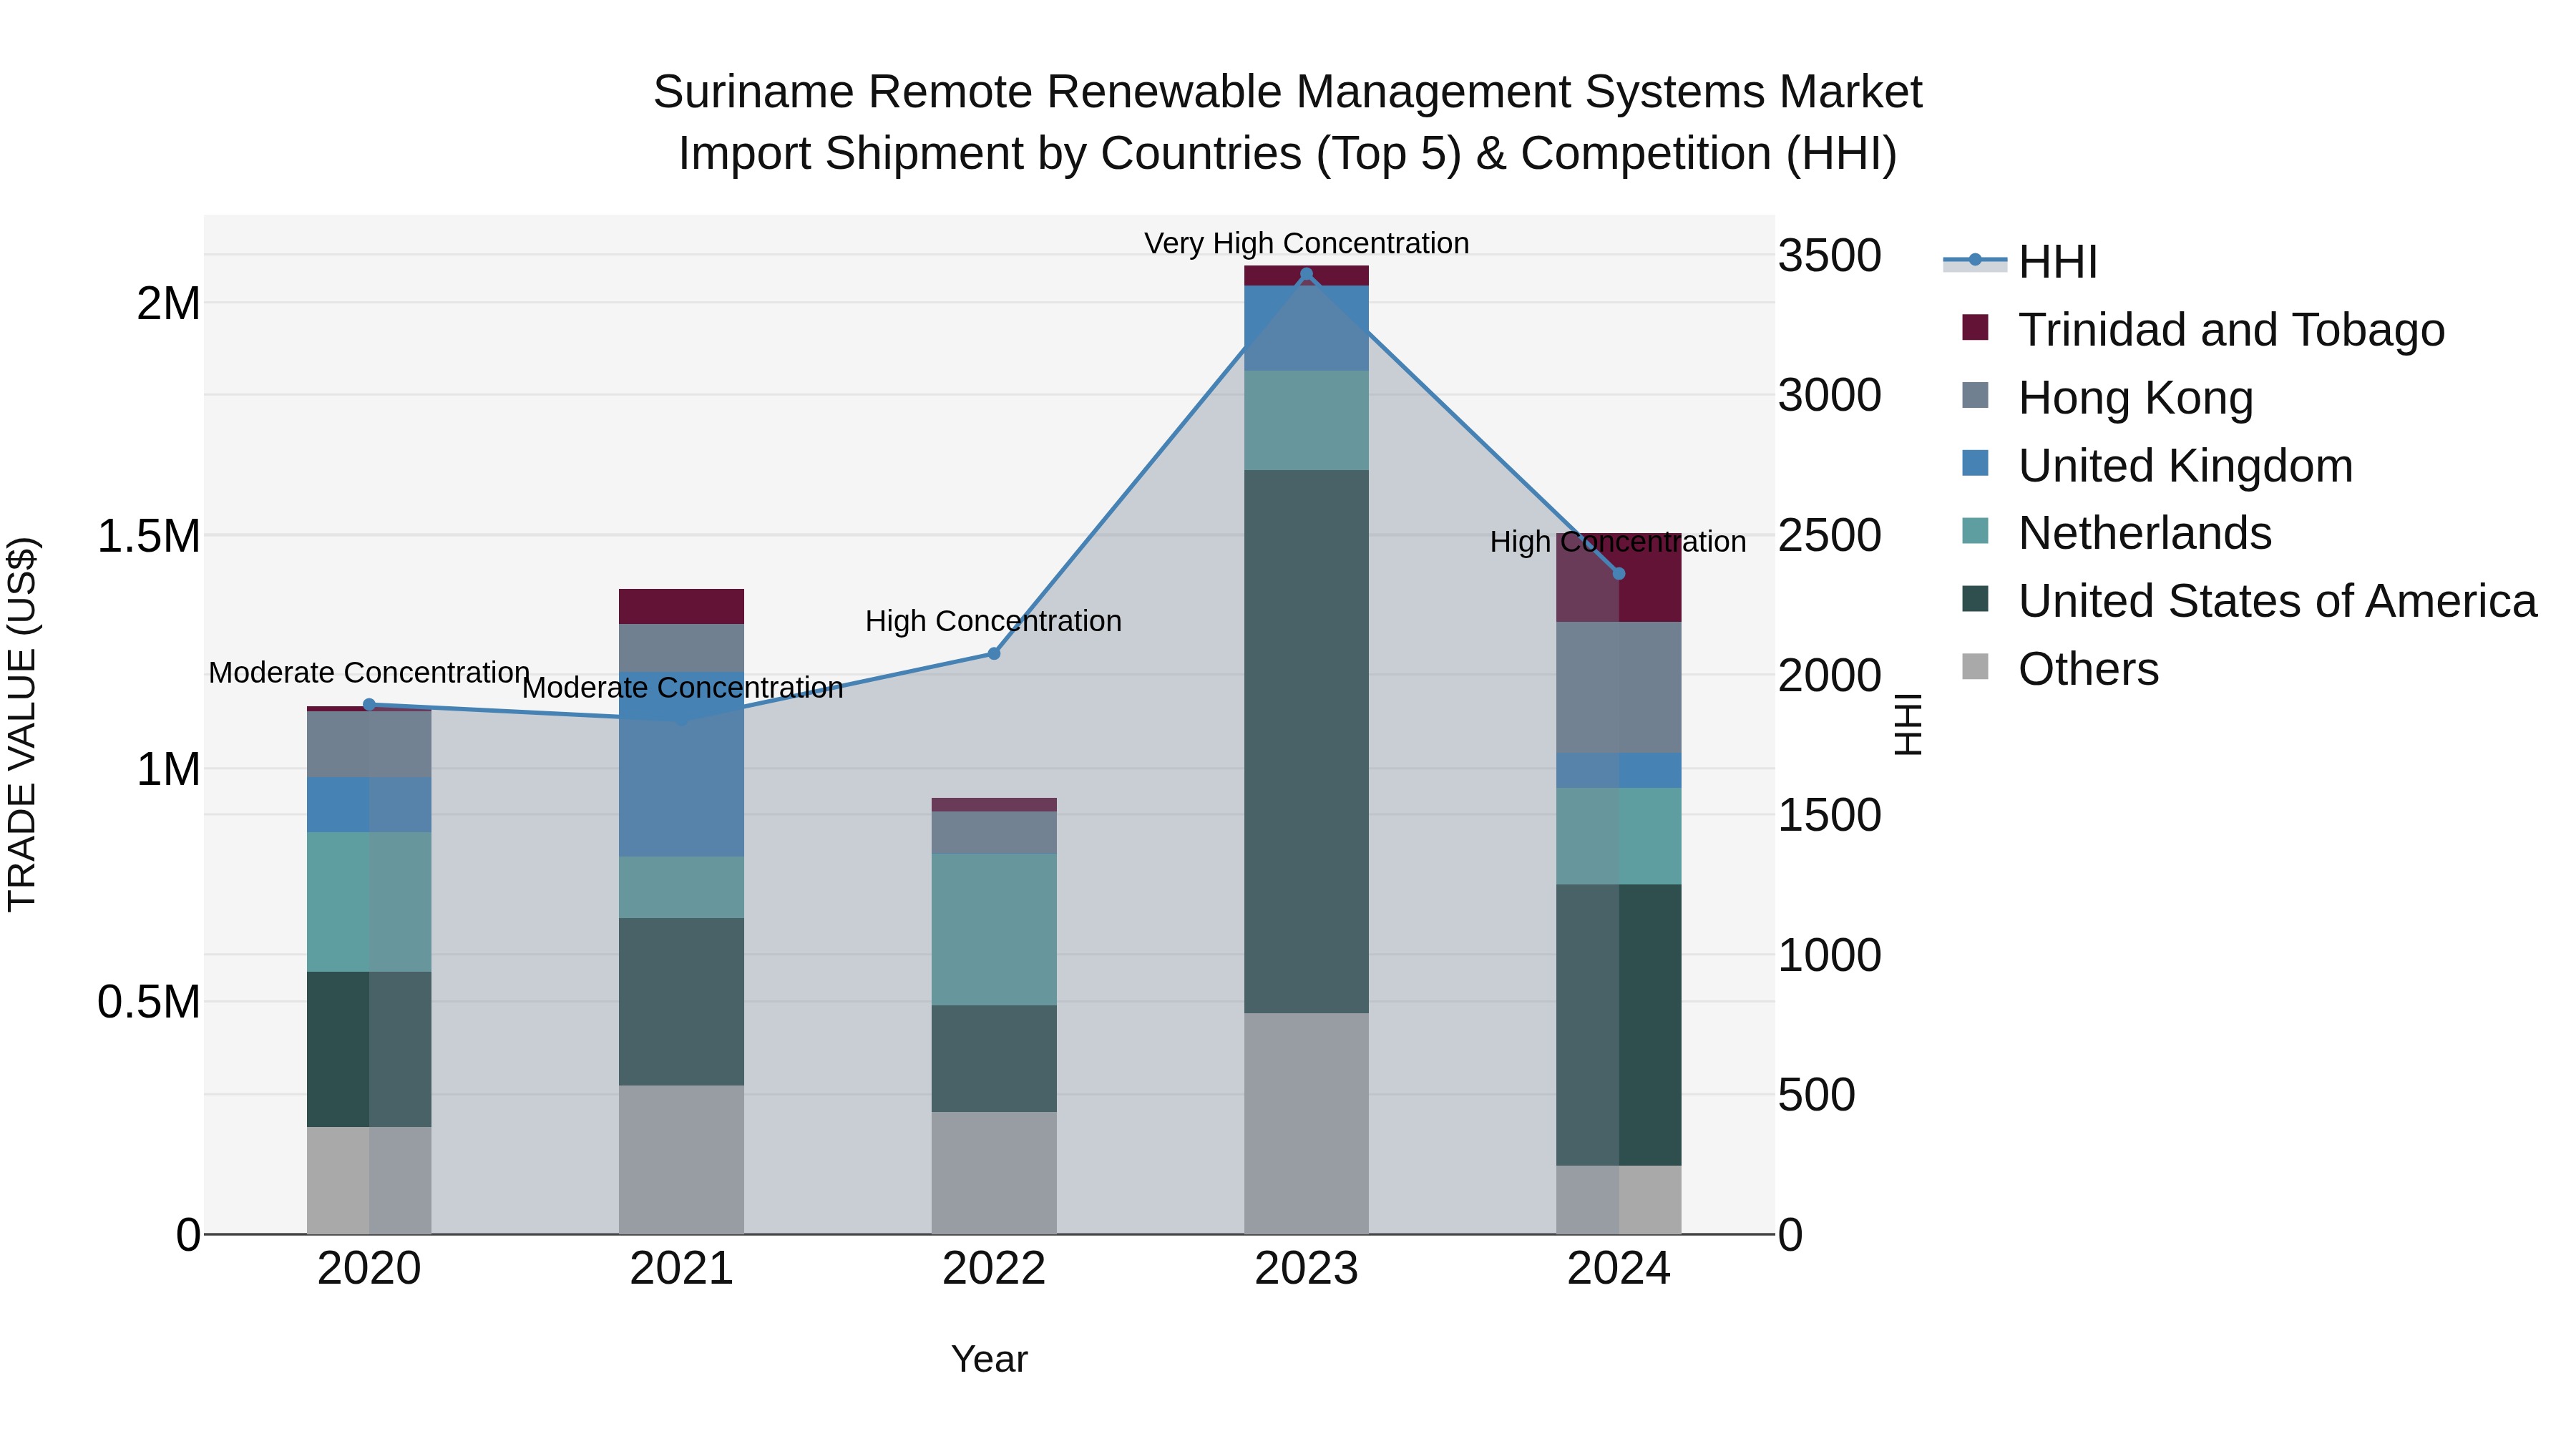Toggle Netherlands legend entry
Image resolution: width=2576 pixels, height=1449 pixels.
point(2116,533)
